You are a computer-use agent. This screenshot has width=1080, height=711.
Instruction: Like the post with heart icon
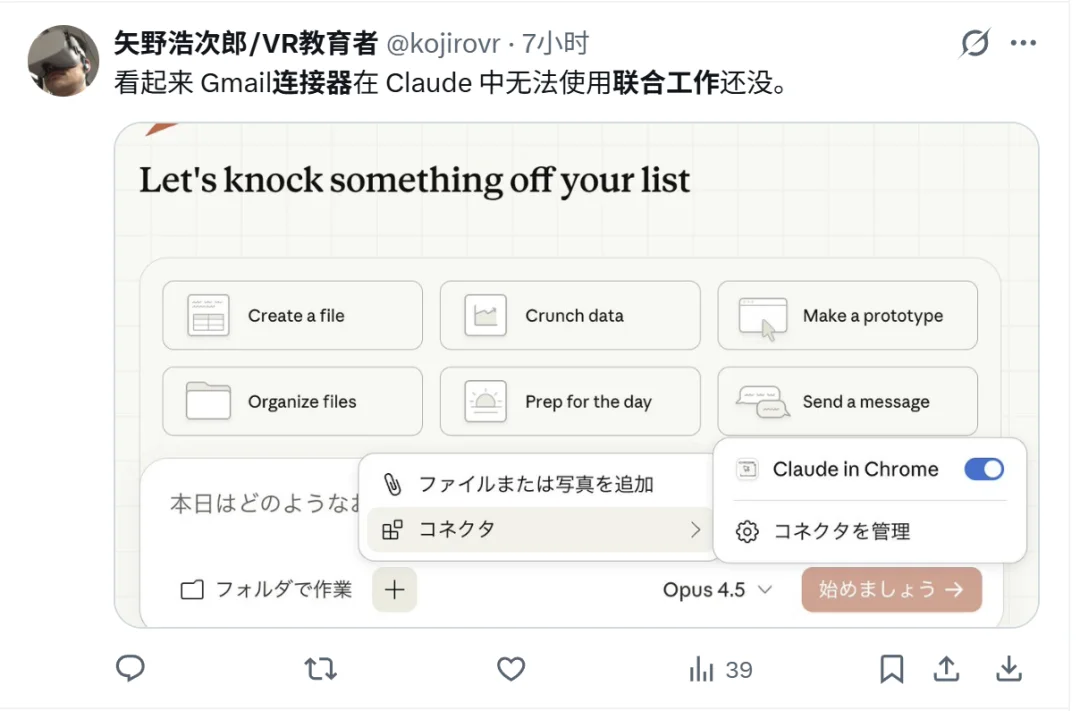(511, 668)
